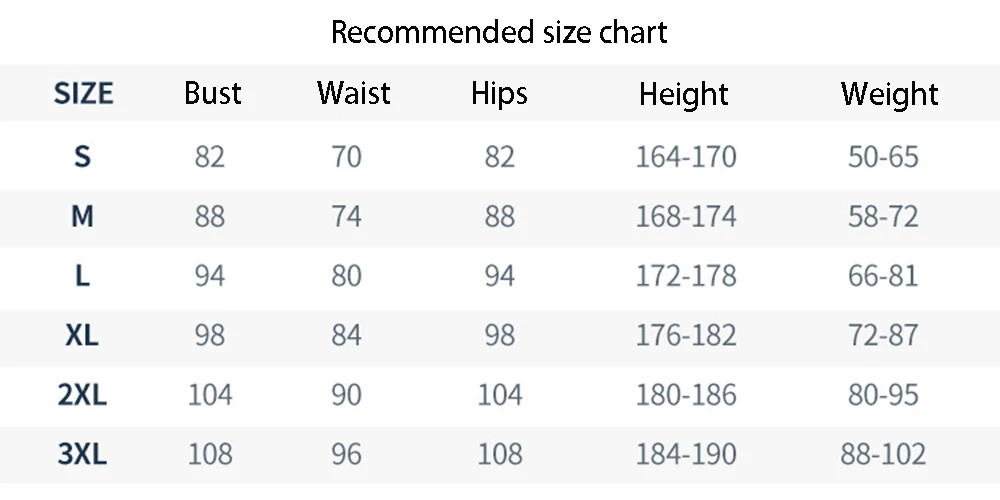Click the weight range 88-102 cell
The width and height of the screenshot is (1000, 500).
pos(883,455)
